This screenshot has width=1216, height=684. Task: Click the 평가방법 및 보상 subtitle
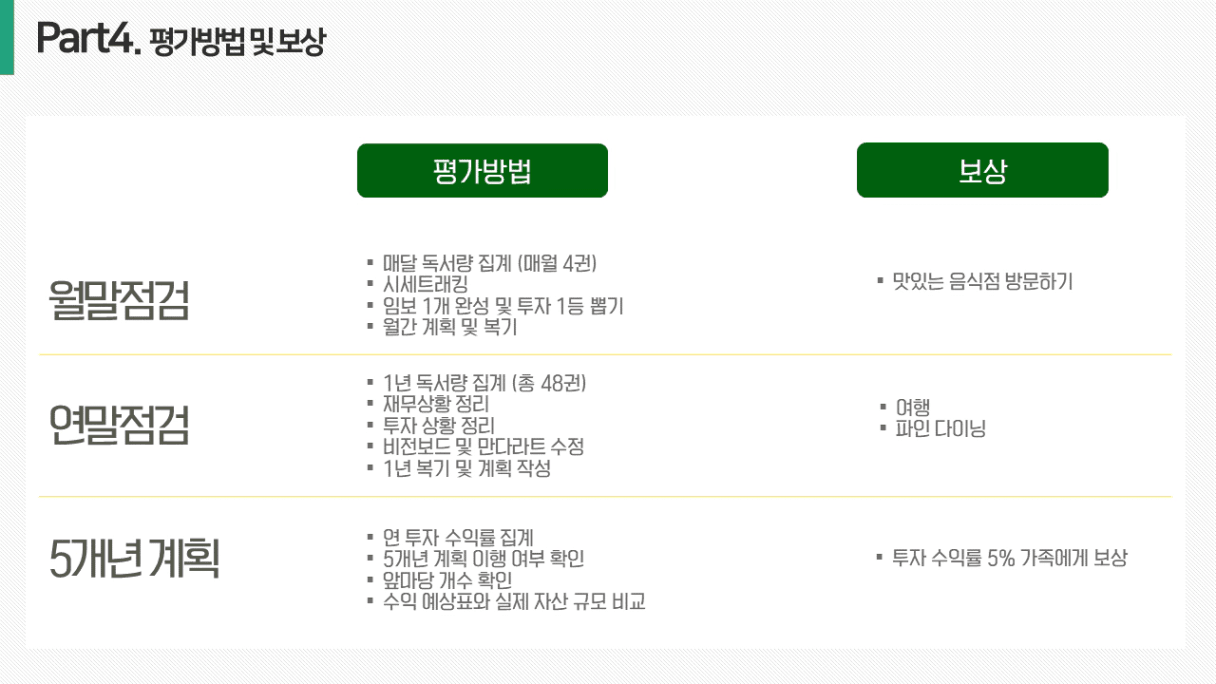pyautogui.click(x=237, y=42)
